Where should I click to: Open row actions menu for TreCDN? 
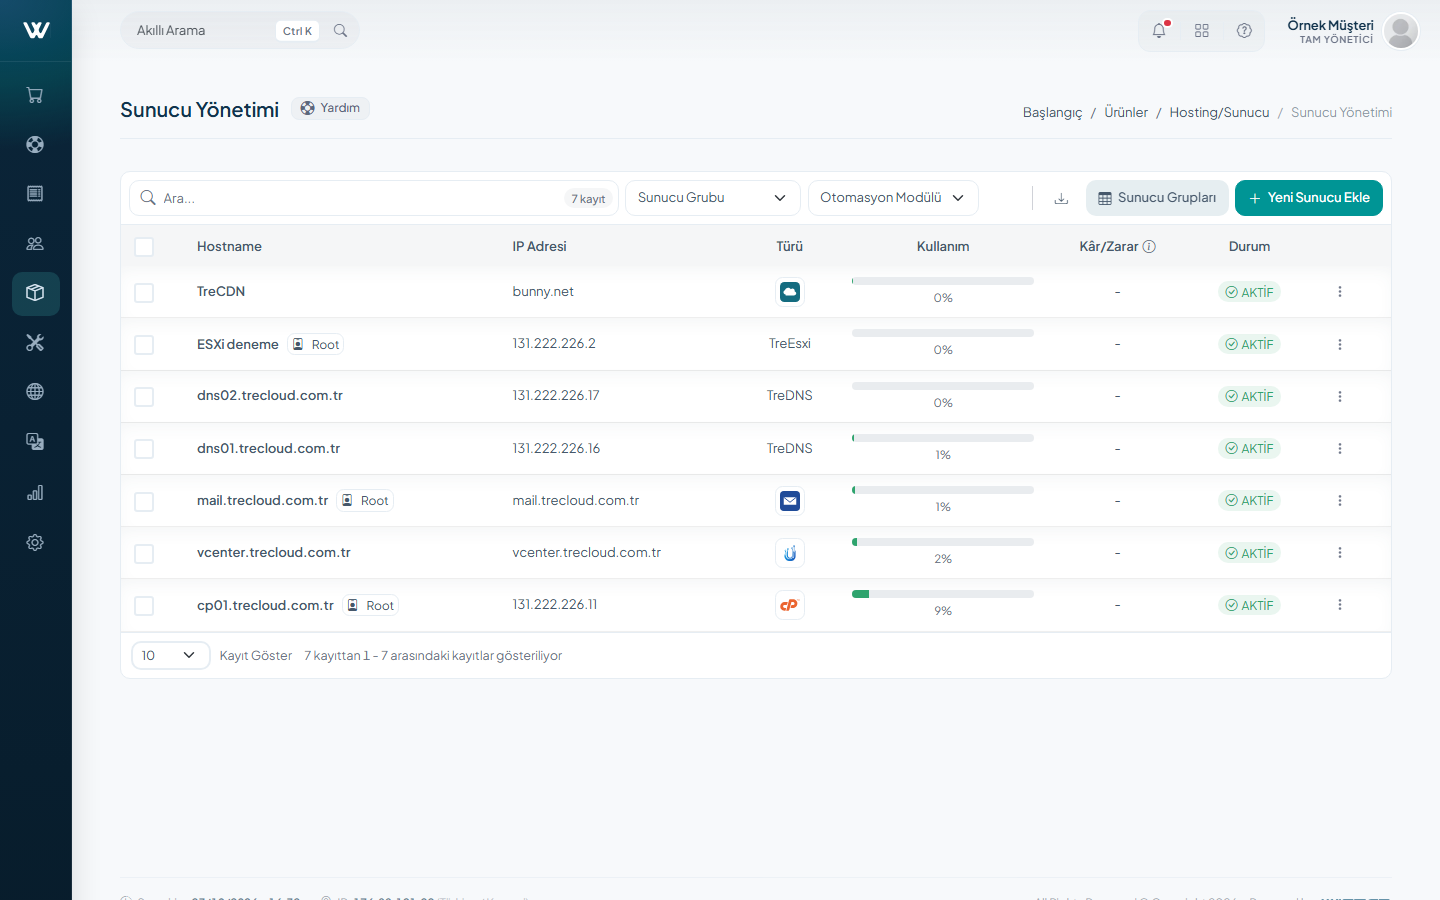(1340, 292)
